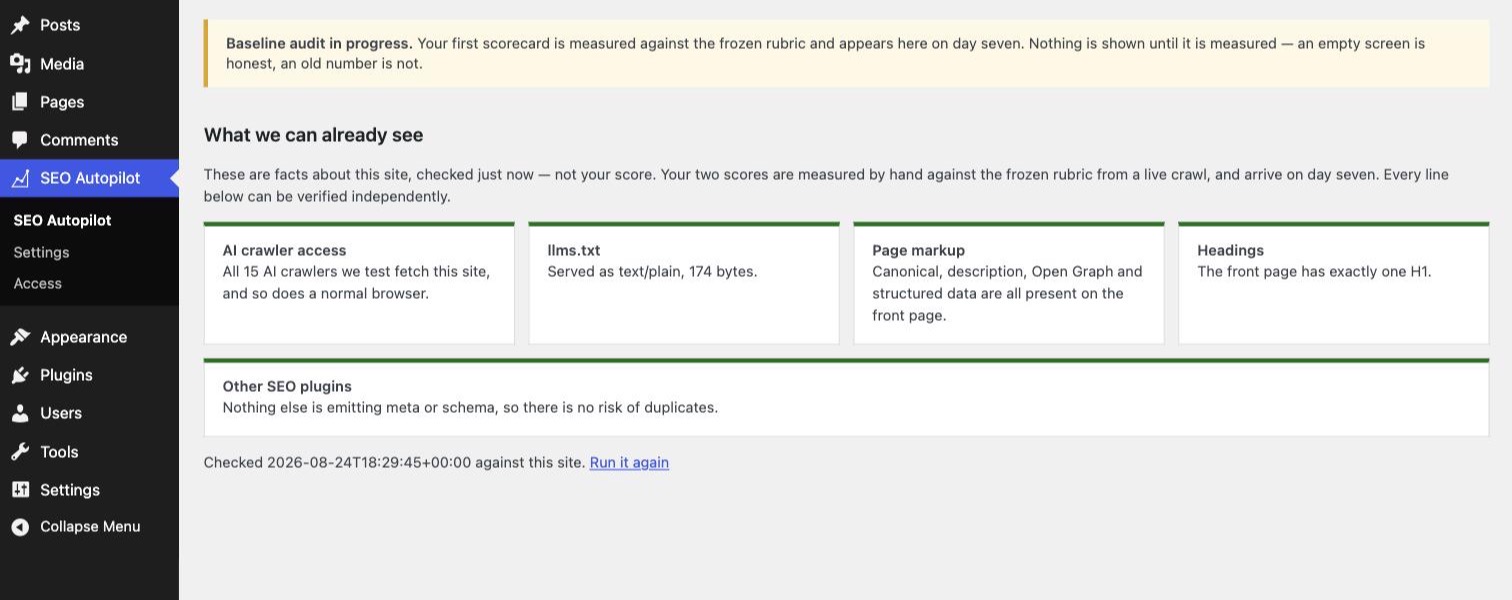Click the Settings sliders icon

(20, 490)
